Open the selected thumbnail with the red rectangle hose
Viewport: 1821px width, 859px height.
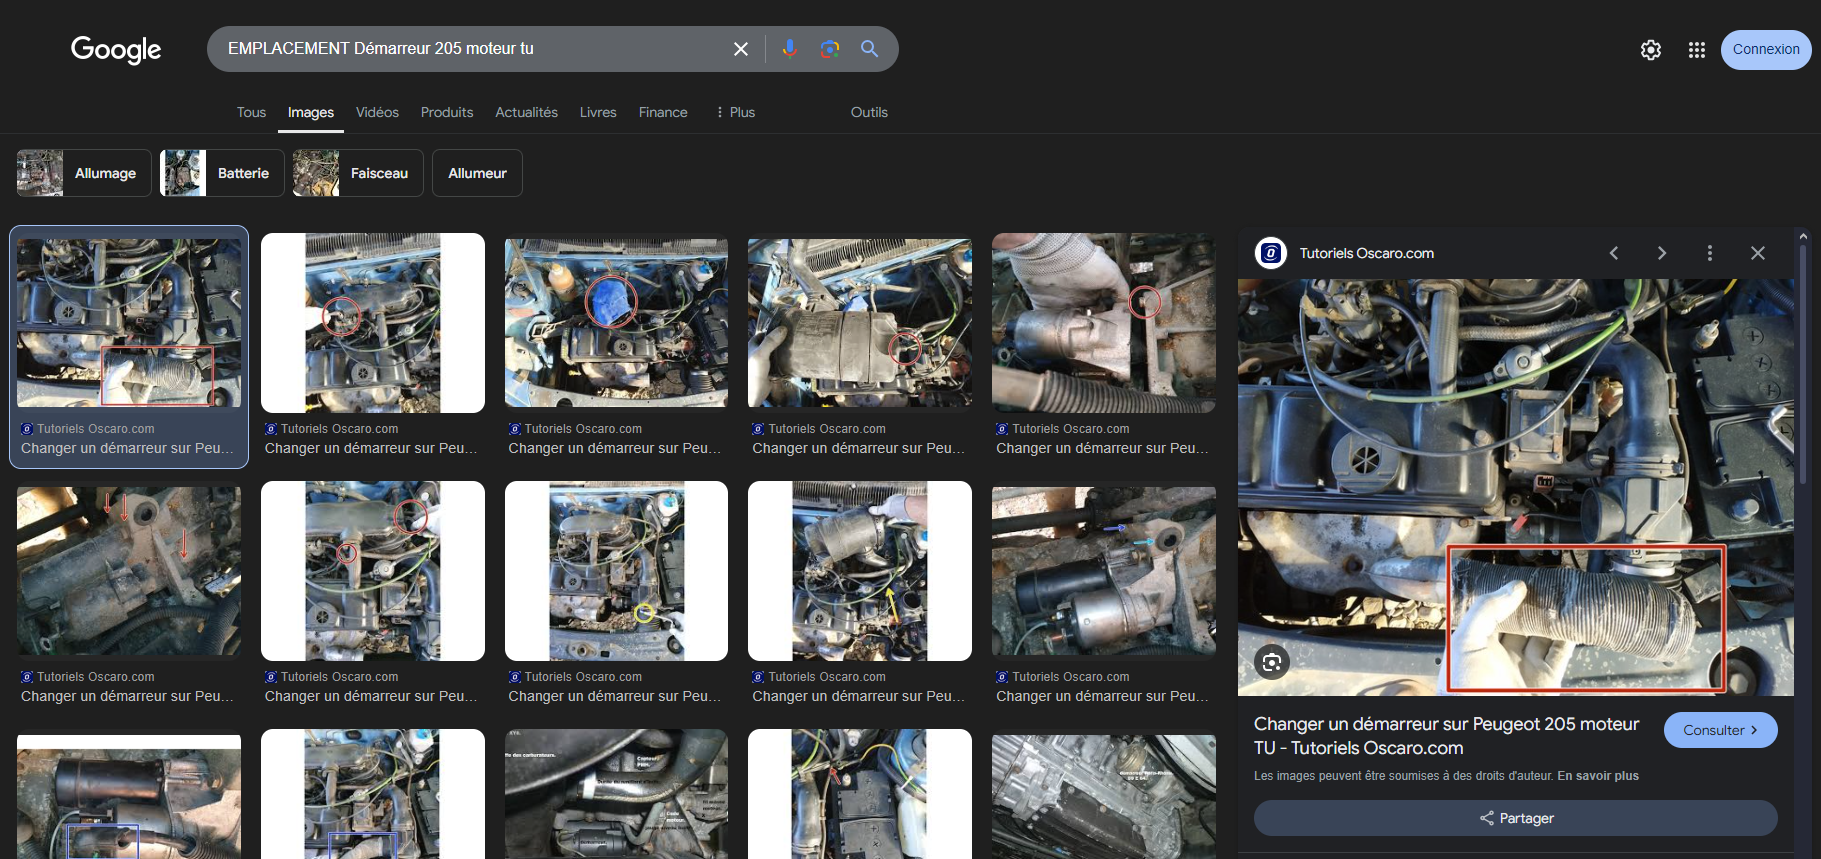point(129,323)
